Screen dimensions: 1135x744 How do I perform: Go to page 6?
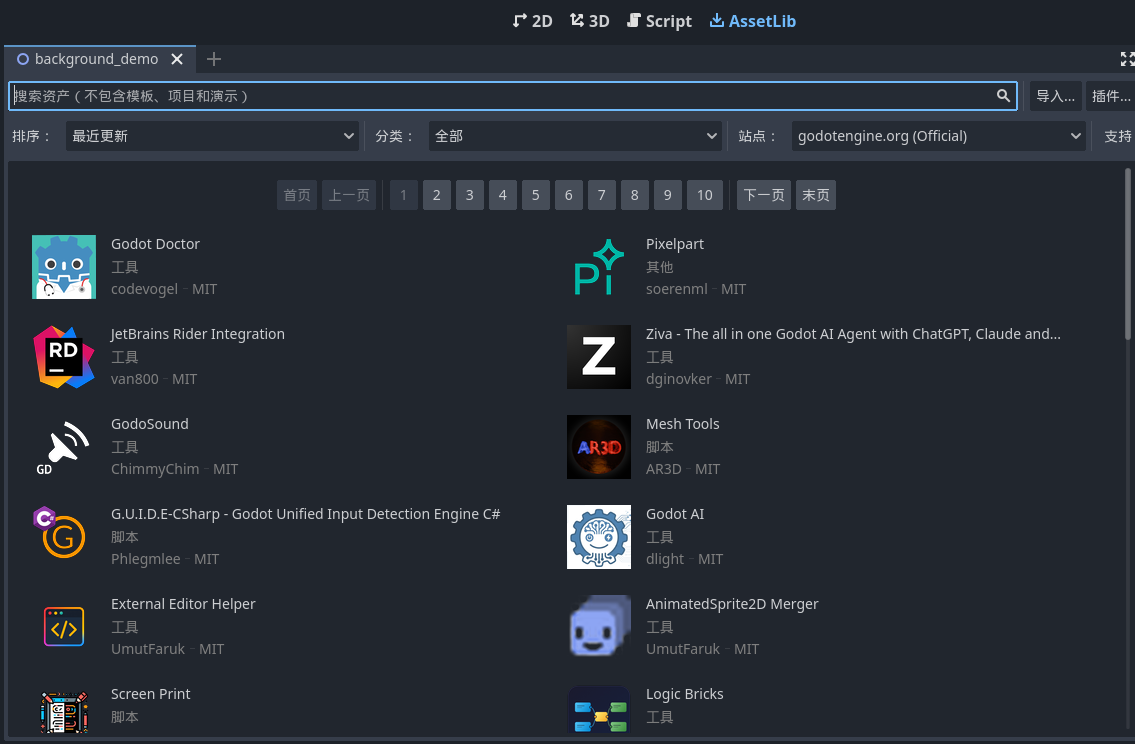coord(569,195)
